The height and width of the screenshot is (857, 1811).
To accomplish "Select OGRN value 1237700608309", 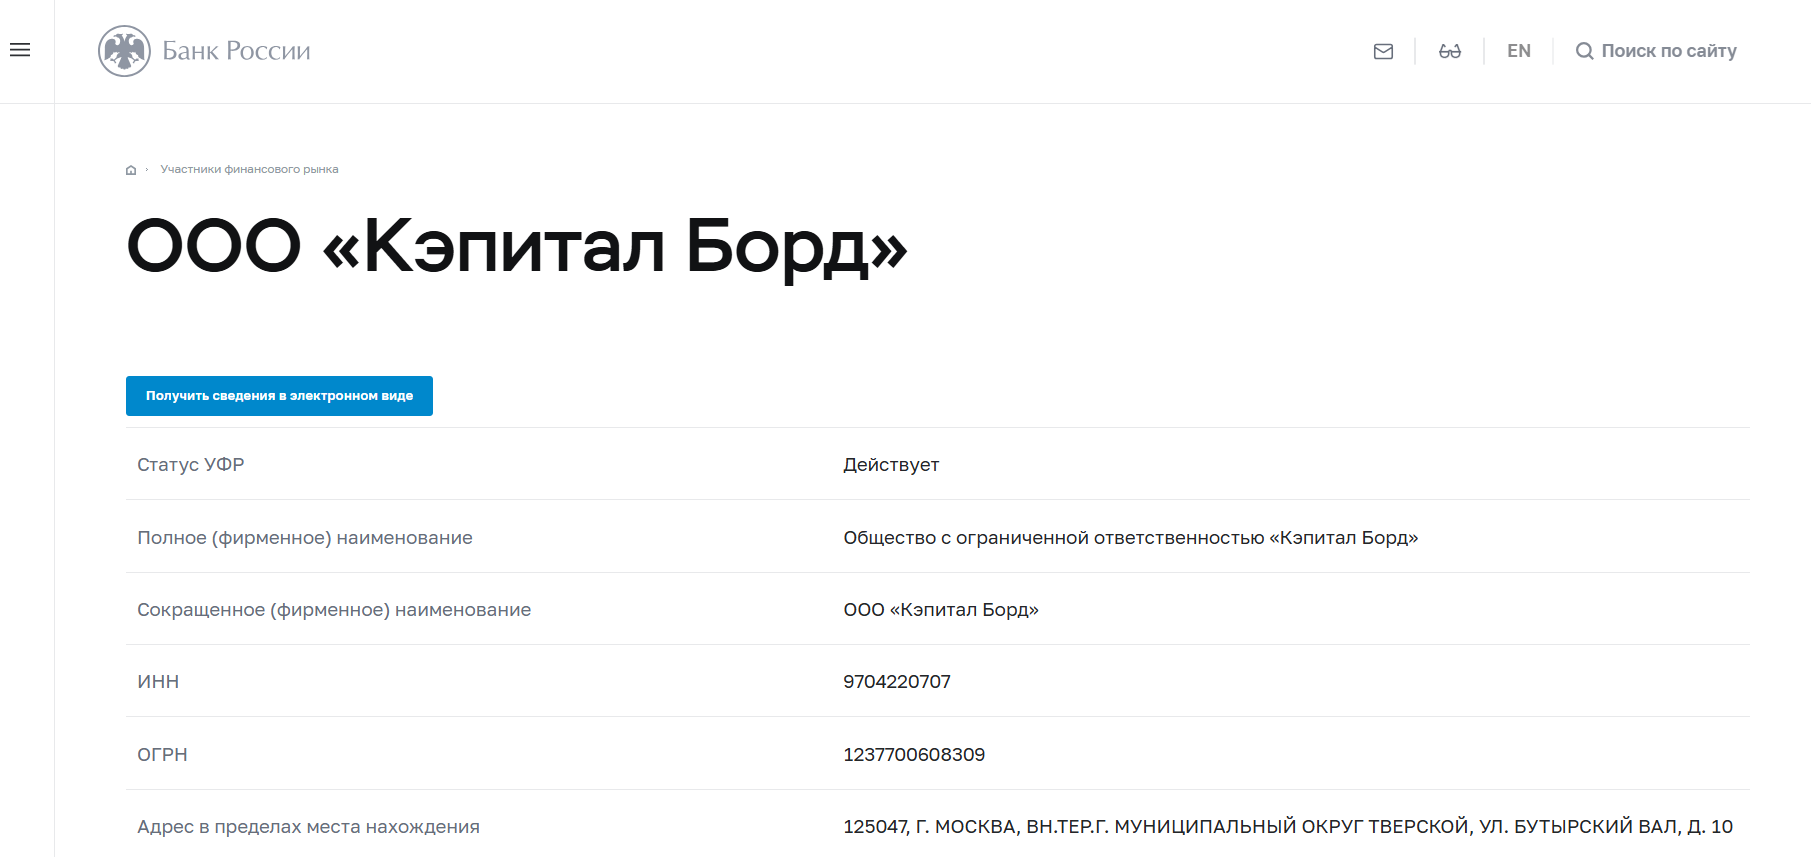I will [914, 755].
